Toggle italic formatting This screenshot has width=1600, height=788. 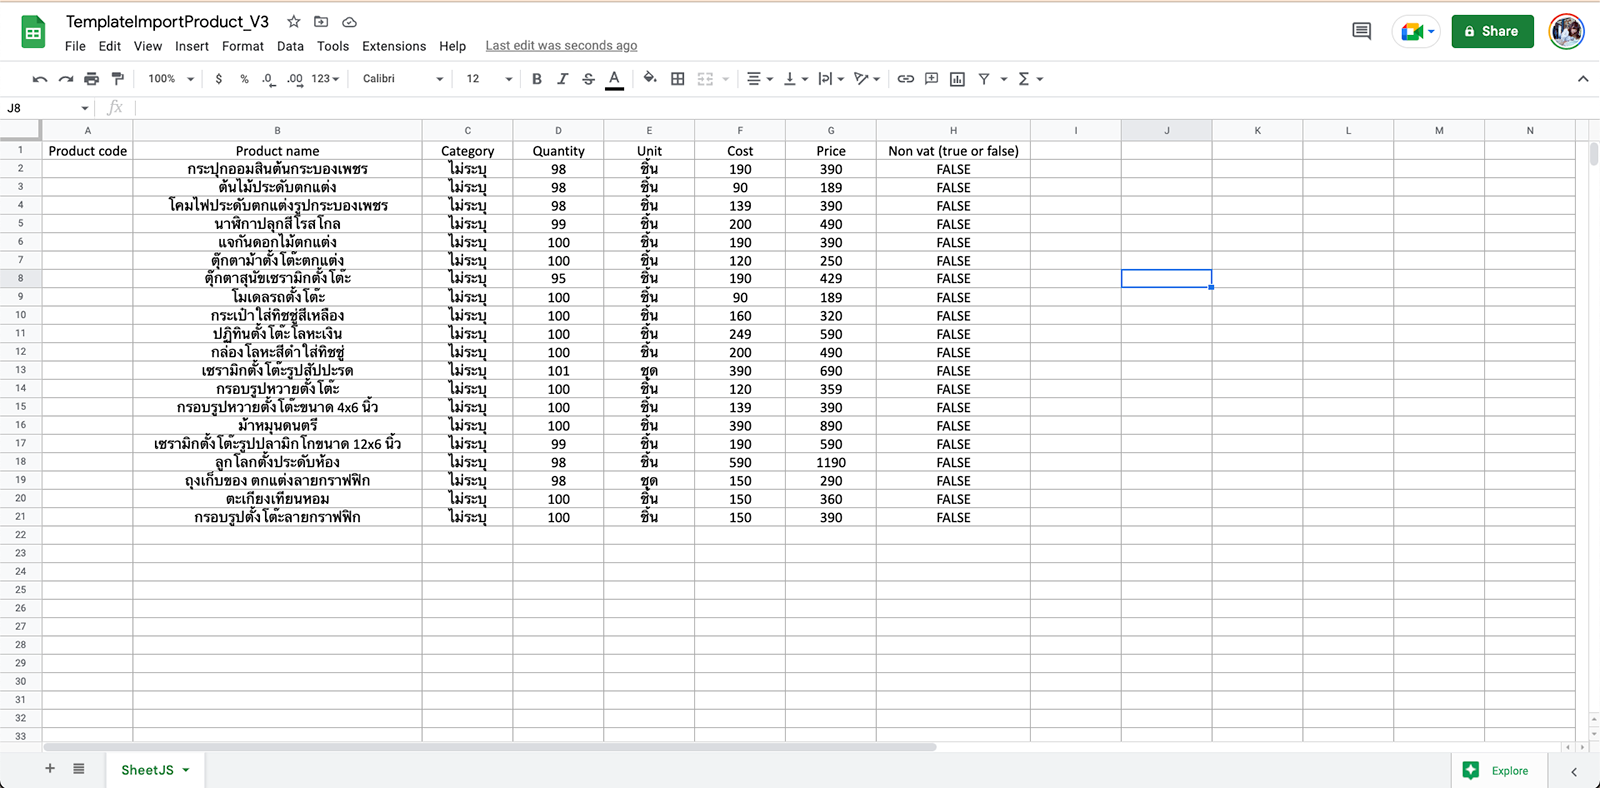[562, 79]
